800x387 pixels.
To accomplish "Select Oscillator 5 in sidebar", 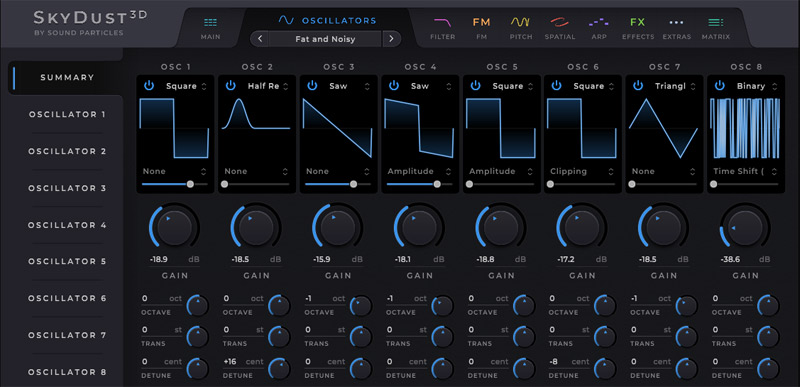I will [67, 262].
